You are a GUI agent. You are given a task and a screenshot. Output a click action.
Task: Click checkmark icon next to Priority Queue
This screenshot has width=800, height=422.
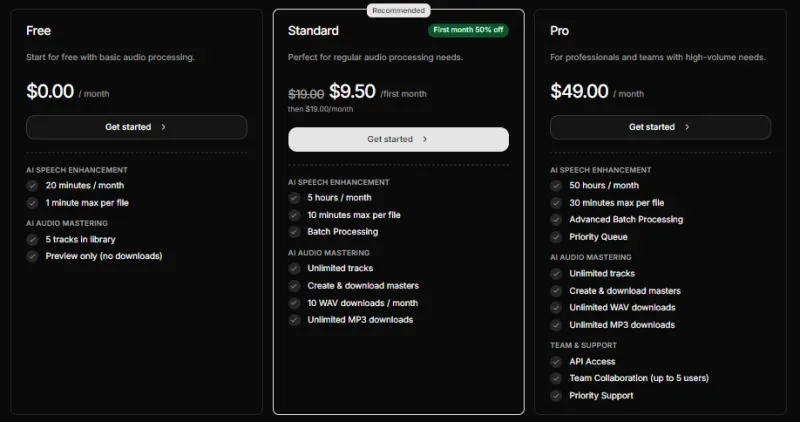pos(556,237)
